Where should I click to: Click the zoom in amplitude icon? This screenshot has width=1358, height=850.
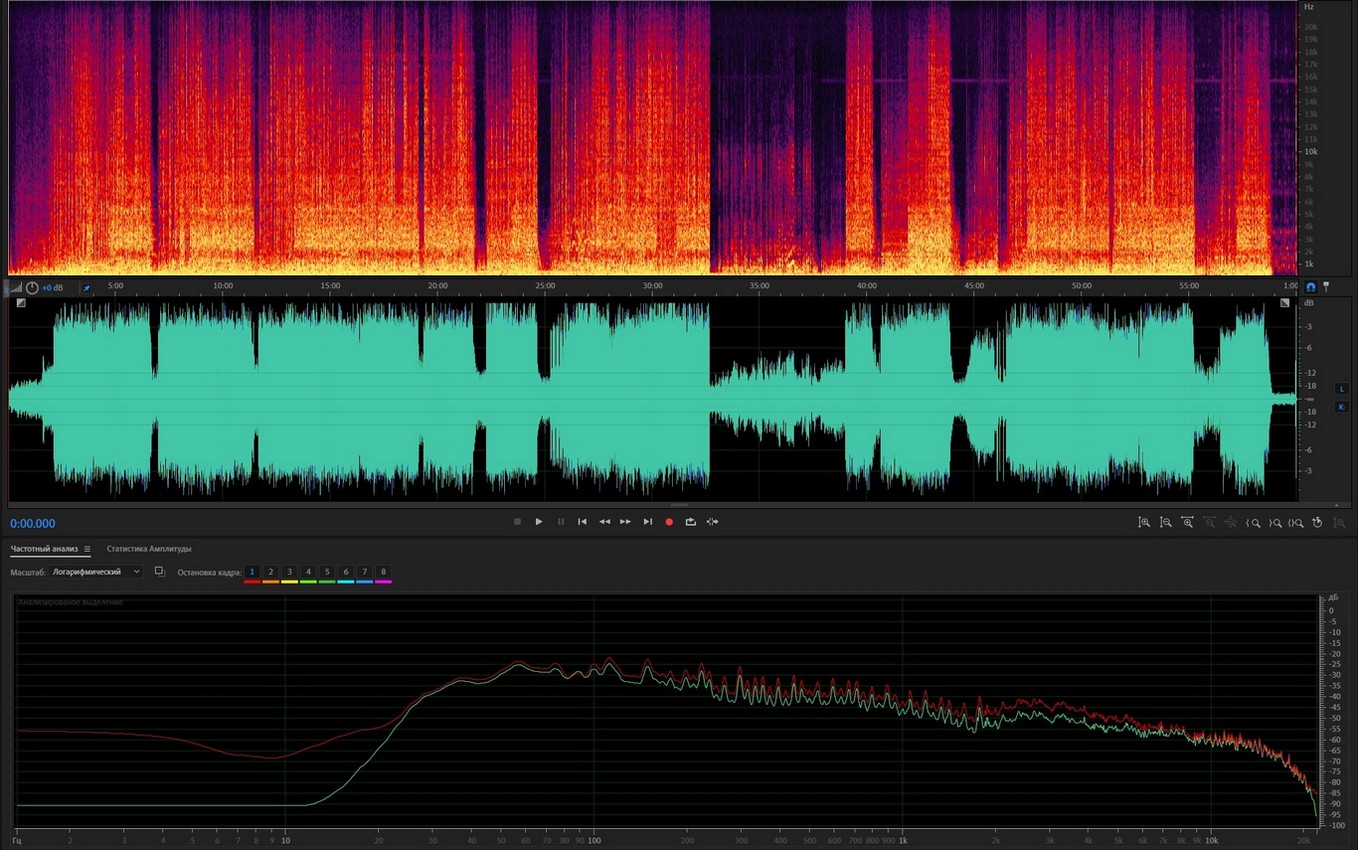click(1144, 522)
